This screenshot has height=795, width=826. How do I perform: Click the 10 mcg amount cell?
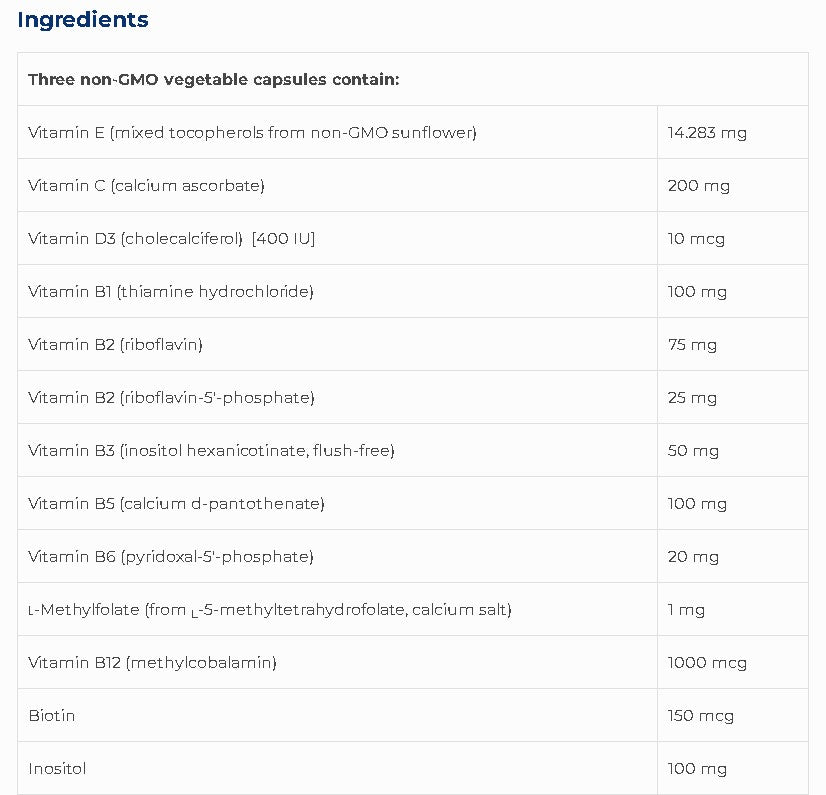(x=696, y=238)
